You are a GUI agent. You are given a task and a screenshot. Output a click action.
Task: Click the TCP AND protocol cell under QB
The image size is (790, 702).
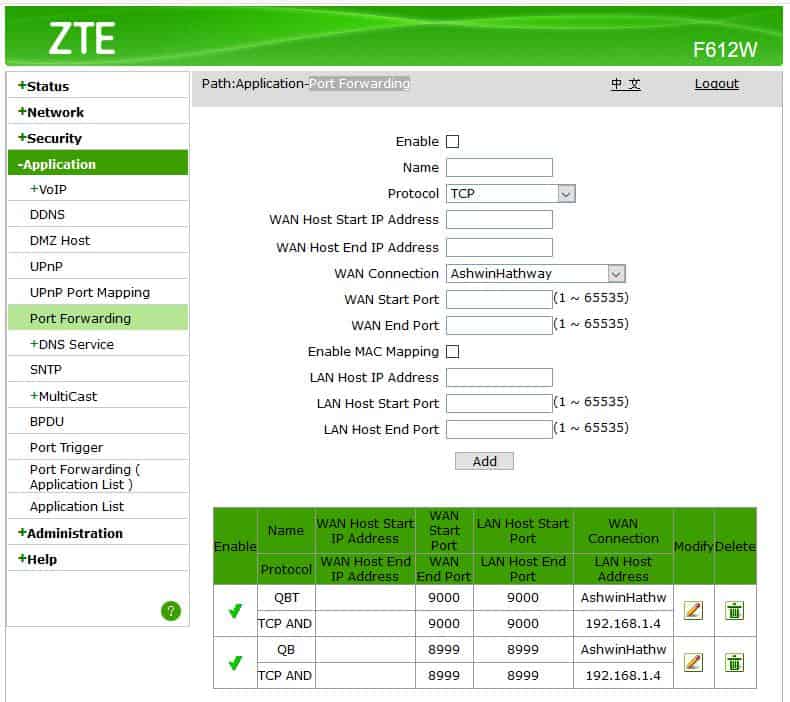[x=285, y=675]
